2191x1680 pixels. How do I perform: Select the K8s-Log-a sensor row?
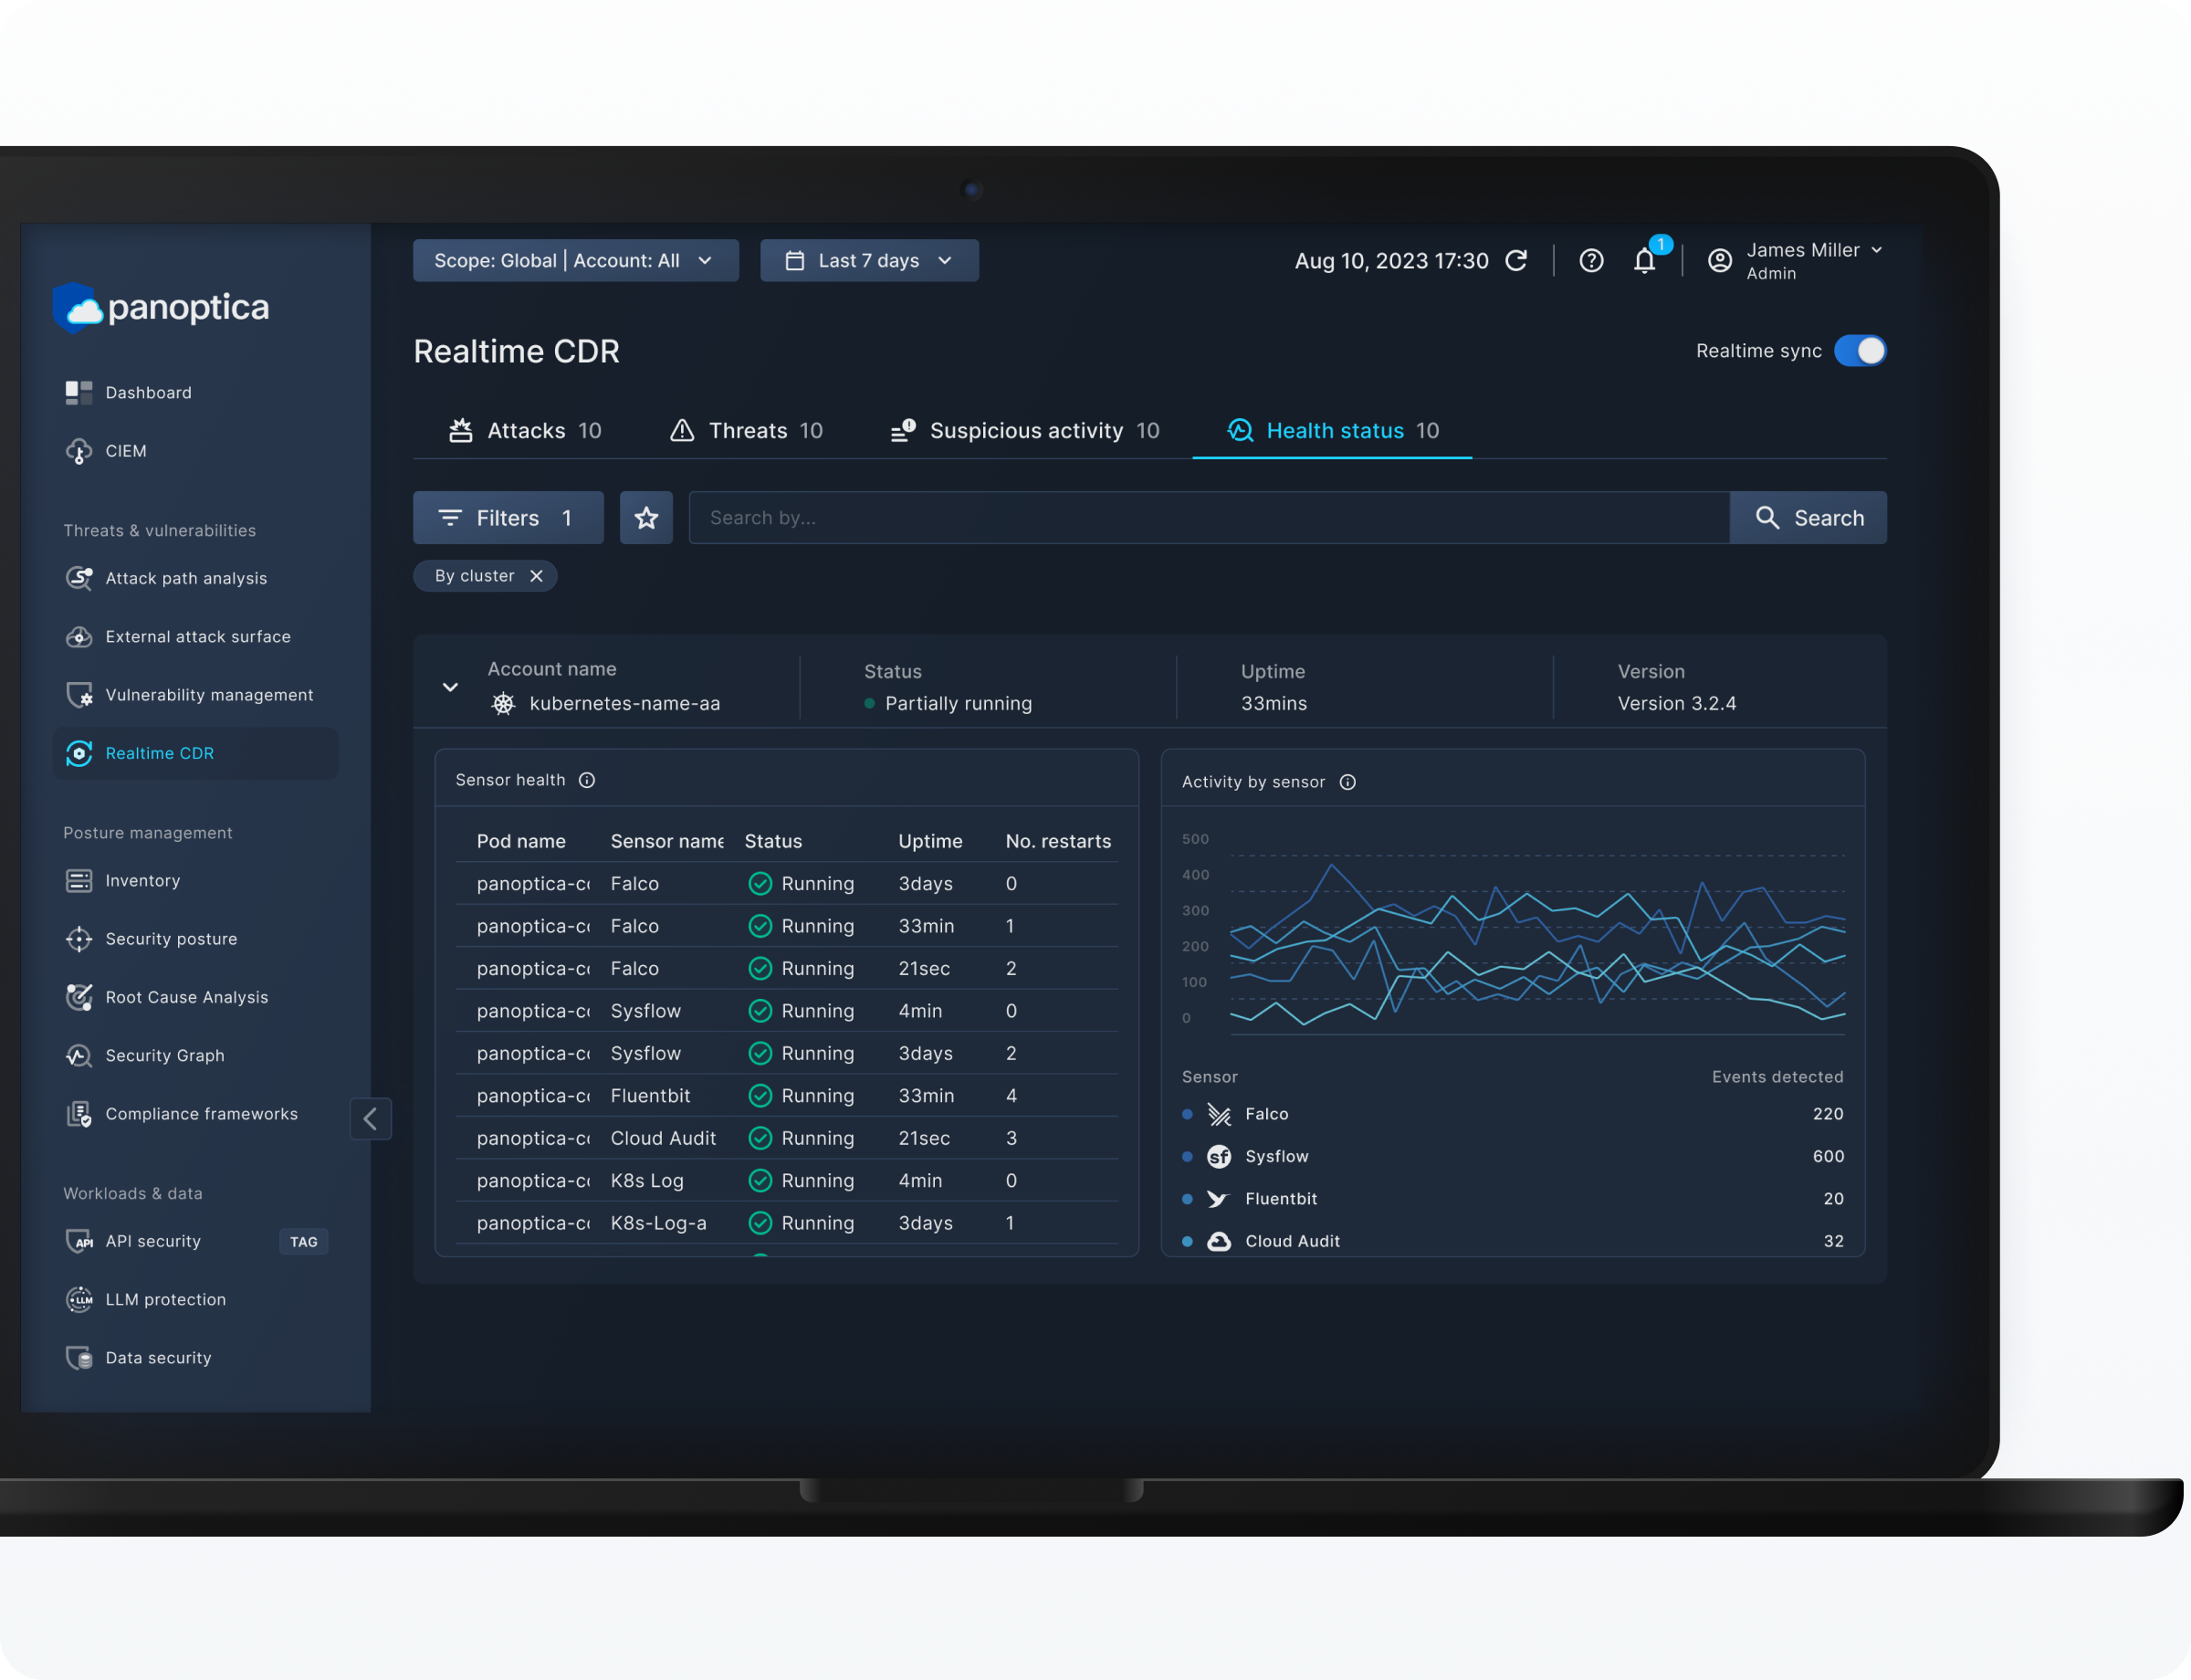click(786, 1223)
